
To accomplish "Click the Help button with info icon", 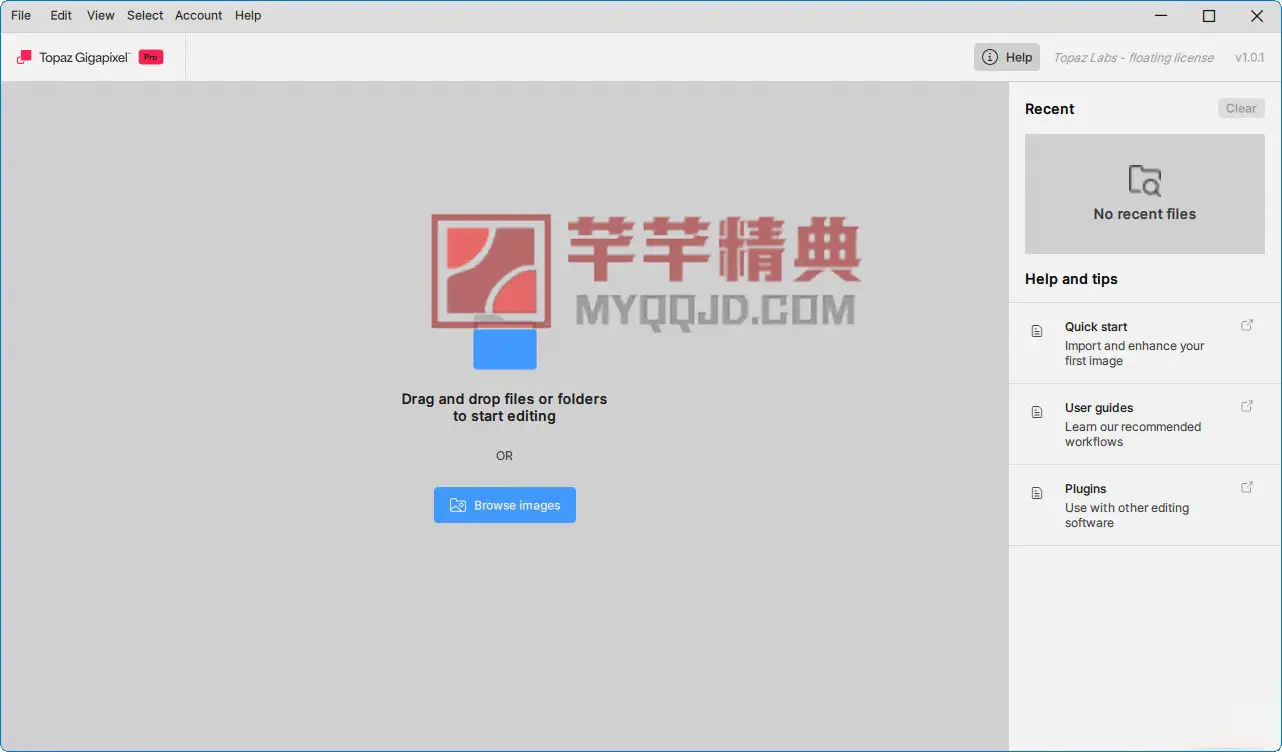I will [x=1007, y=57].
